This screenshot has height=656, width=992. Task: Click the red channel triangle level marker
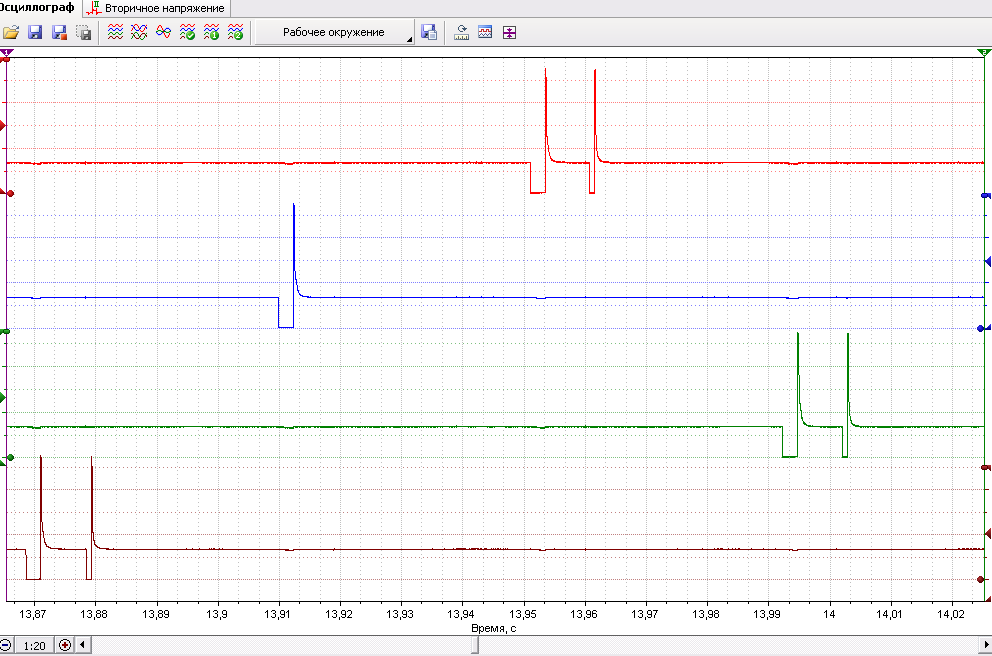pos(3,126)
